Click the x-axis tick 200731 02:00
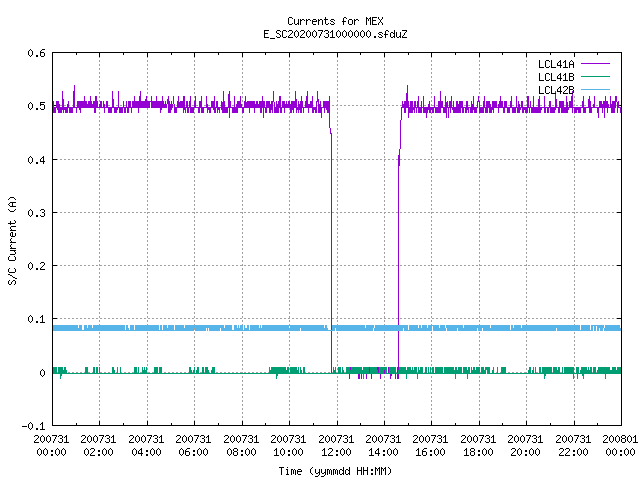 coord(98,446)
